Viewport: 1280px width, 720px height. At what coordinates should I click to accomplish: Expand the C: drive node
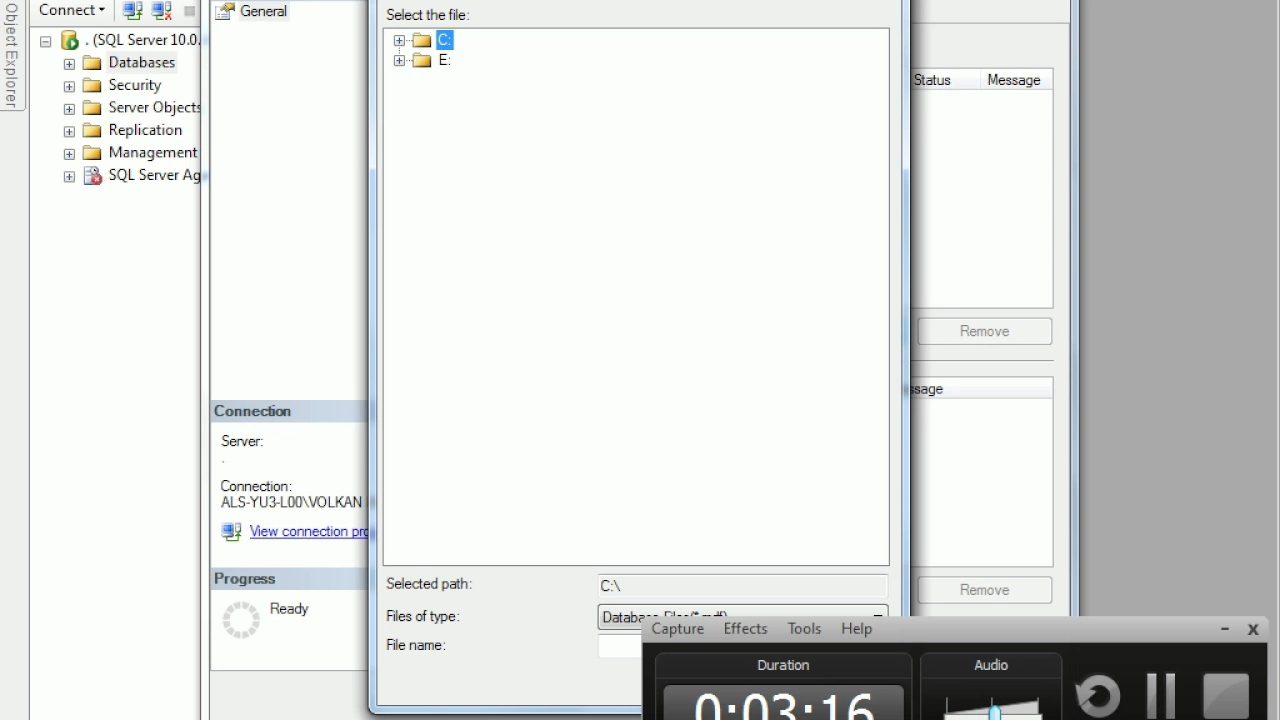tap(399, 41)
